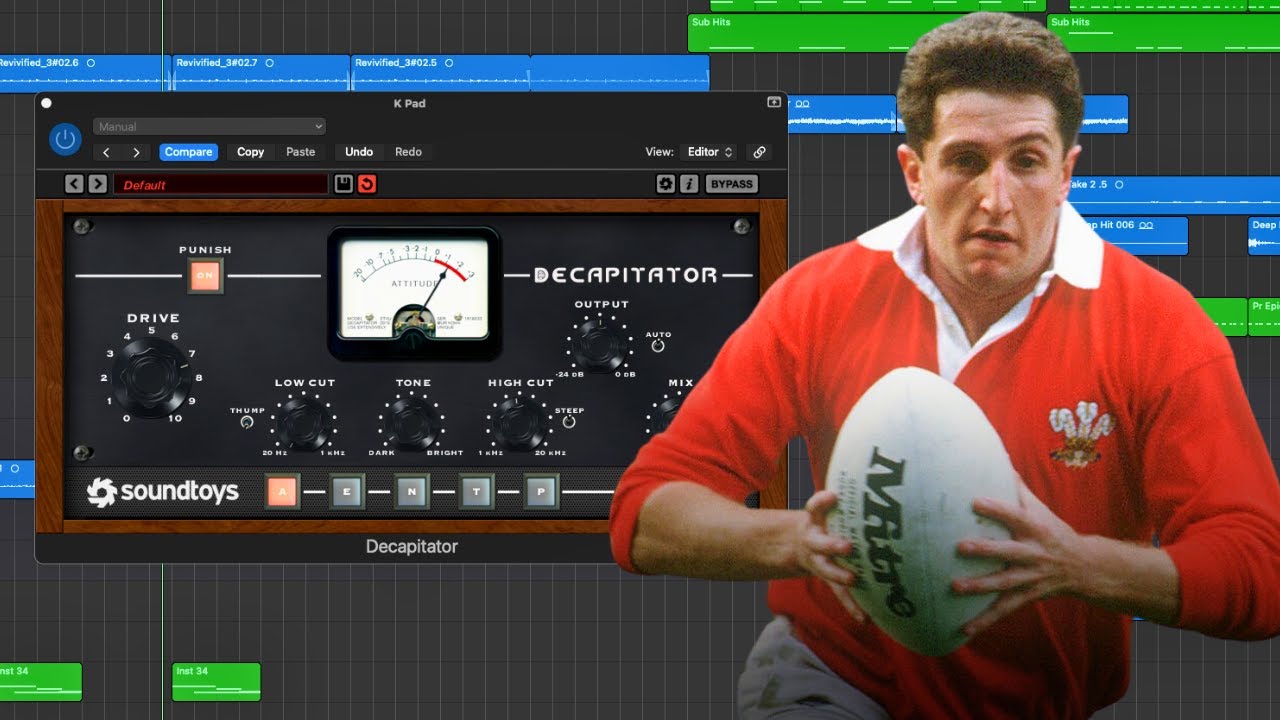Select the Deep Hit 006 region
This screenshot has height=720, width=1280.
tap(1130, 236)
